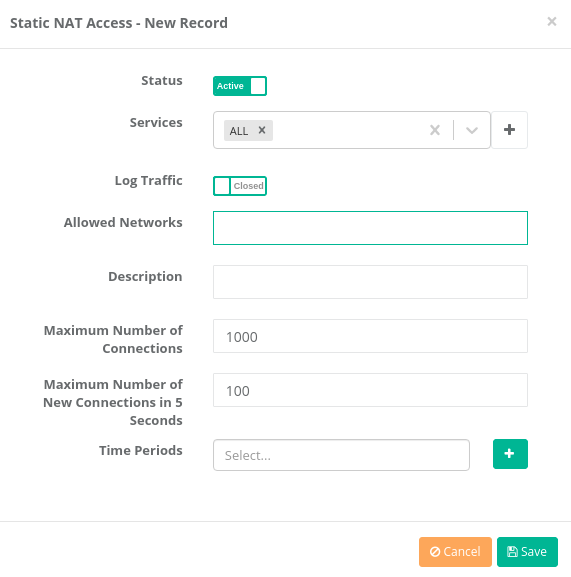This screenshot has width=571, height=577.
Task: Click the empty area of Services box
Action: coord(350,130)
